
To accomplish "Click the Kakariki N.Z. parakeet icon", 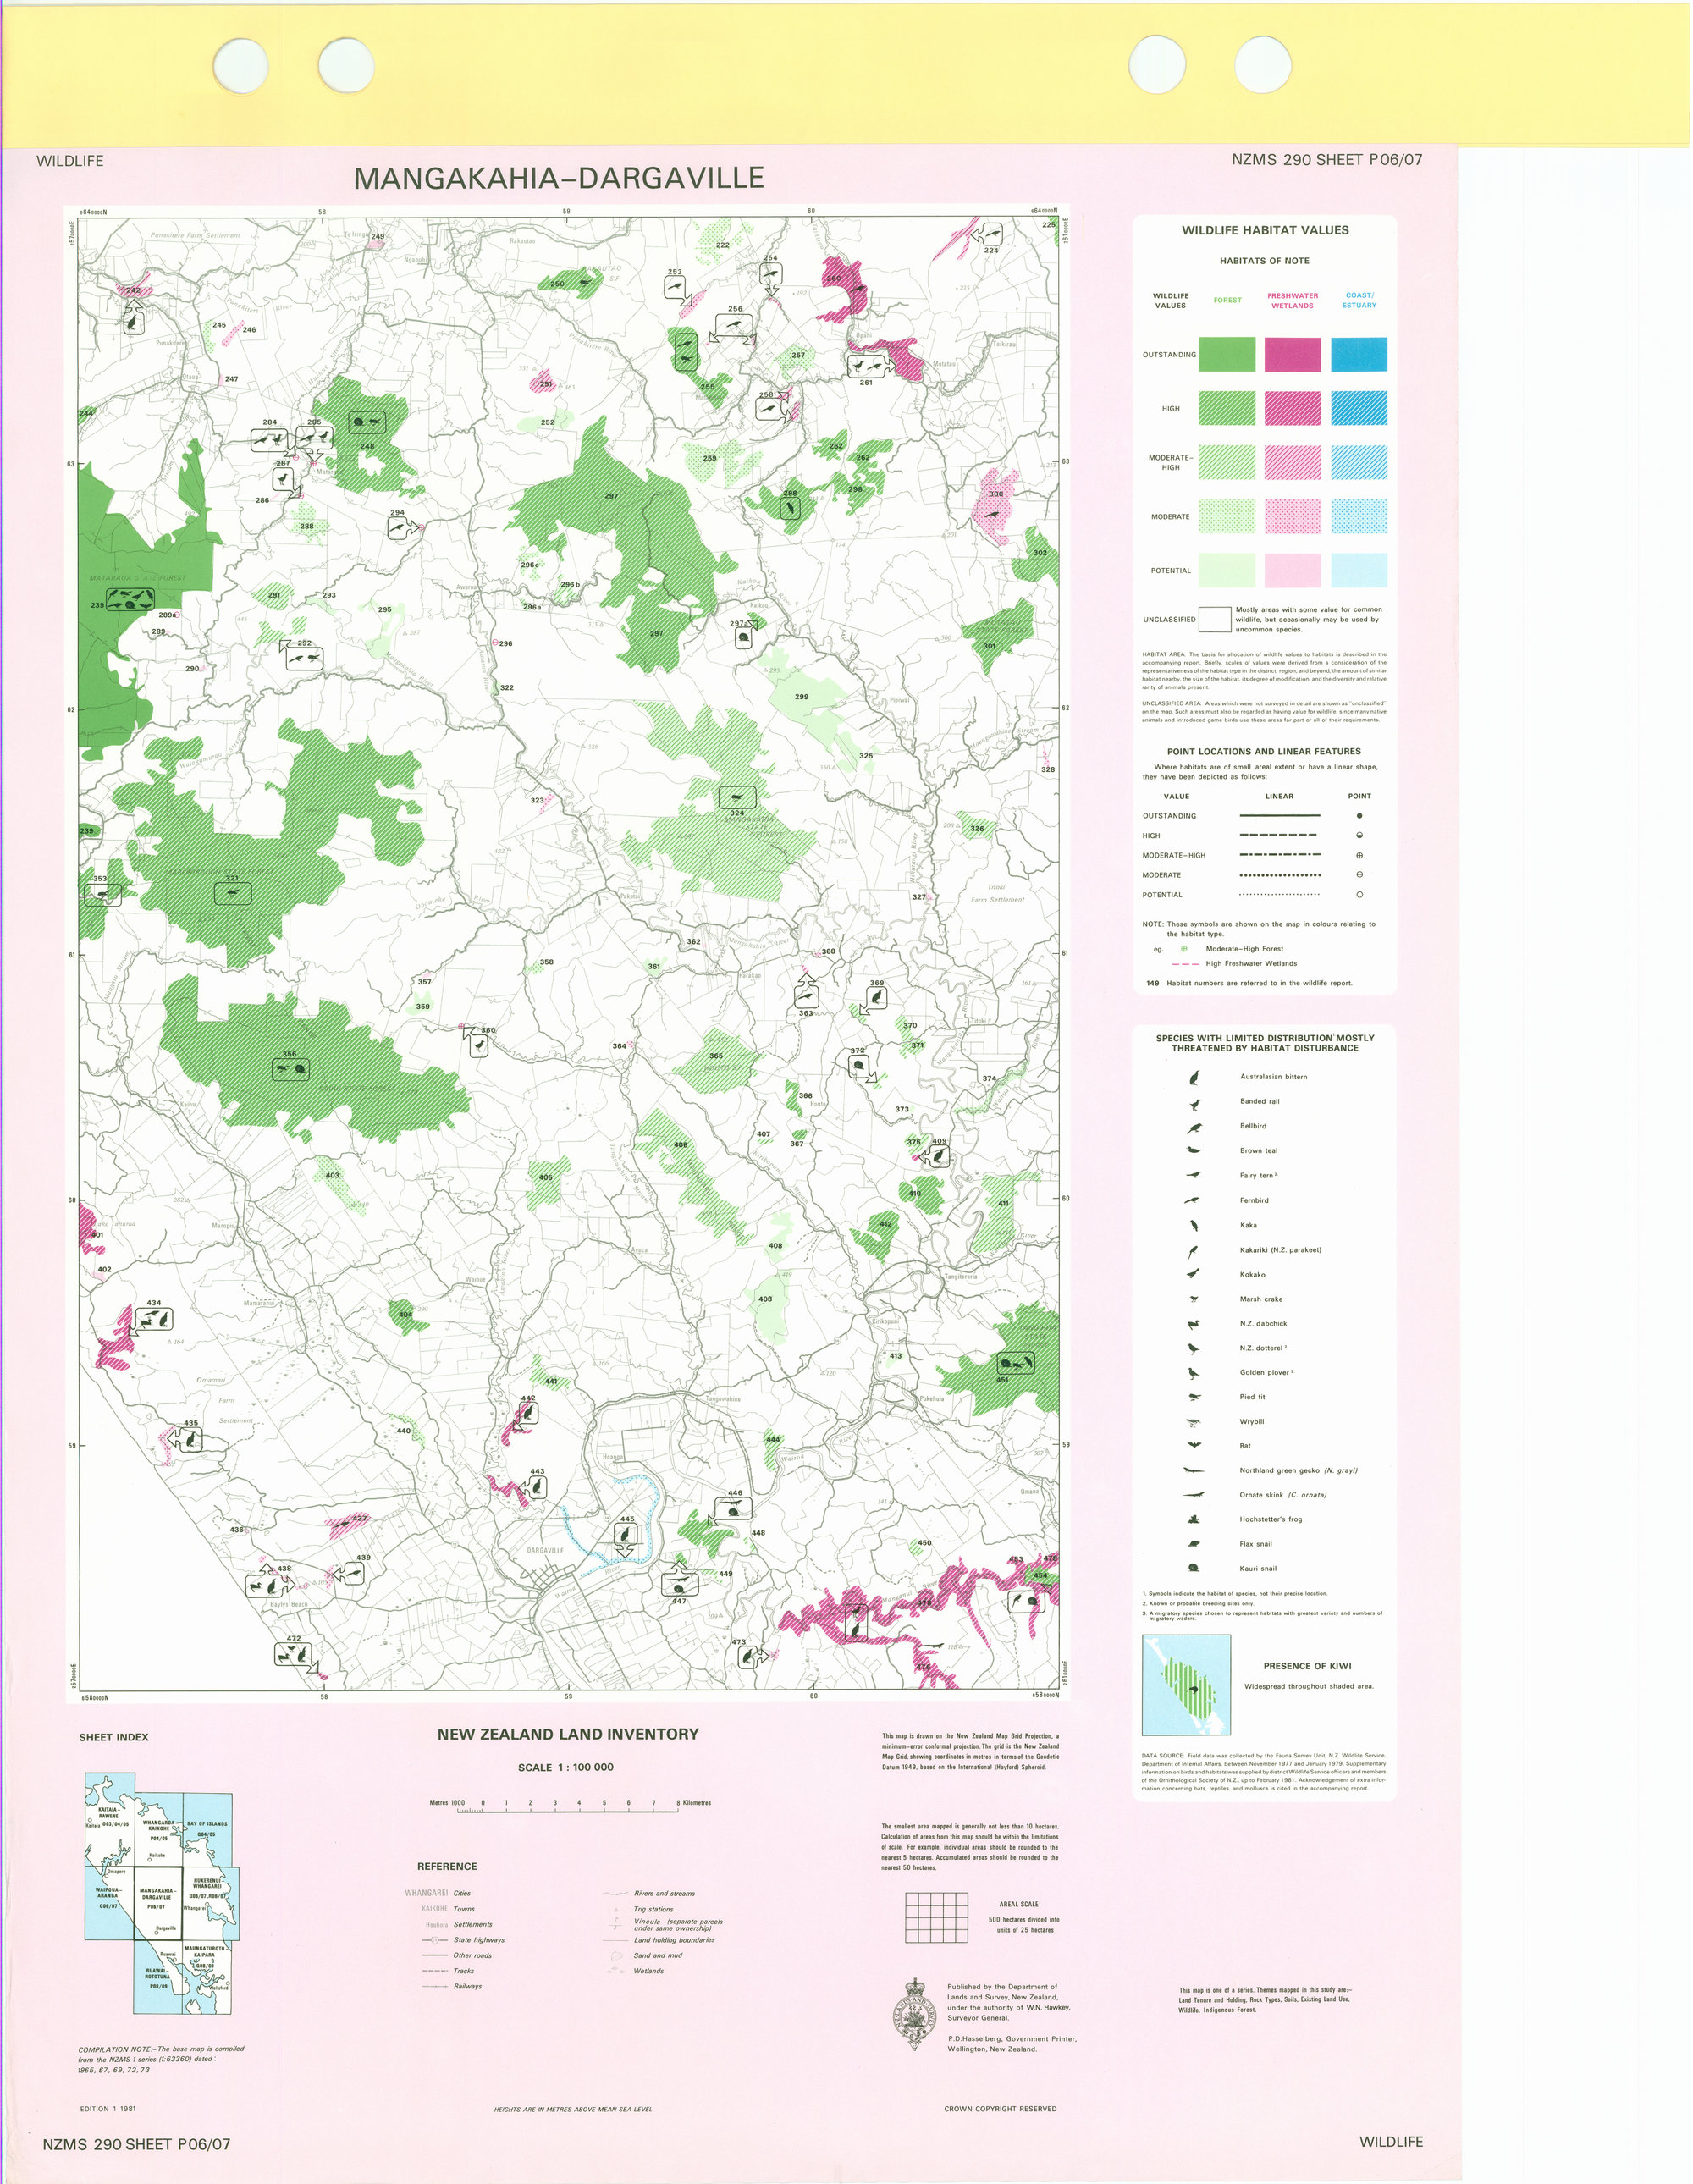I will [x=1191, y=1250].
